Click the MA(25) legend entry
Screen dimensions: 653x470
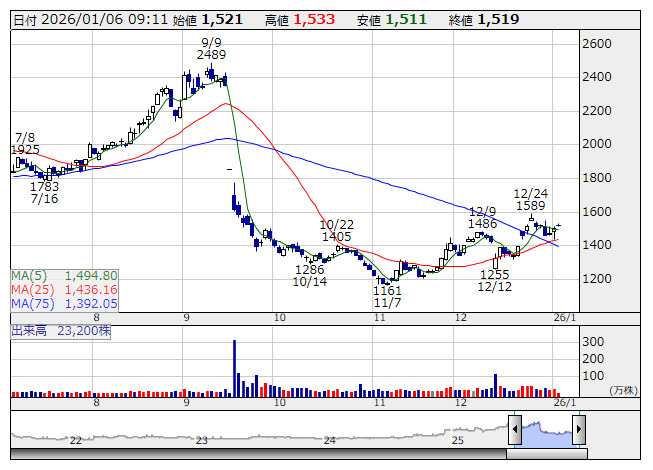pyautogui.click(x=65, y=289)
